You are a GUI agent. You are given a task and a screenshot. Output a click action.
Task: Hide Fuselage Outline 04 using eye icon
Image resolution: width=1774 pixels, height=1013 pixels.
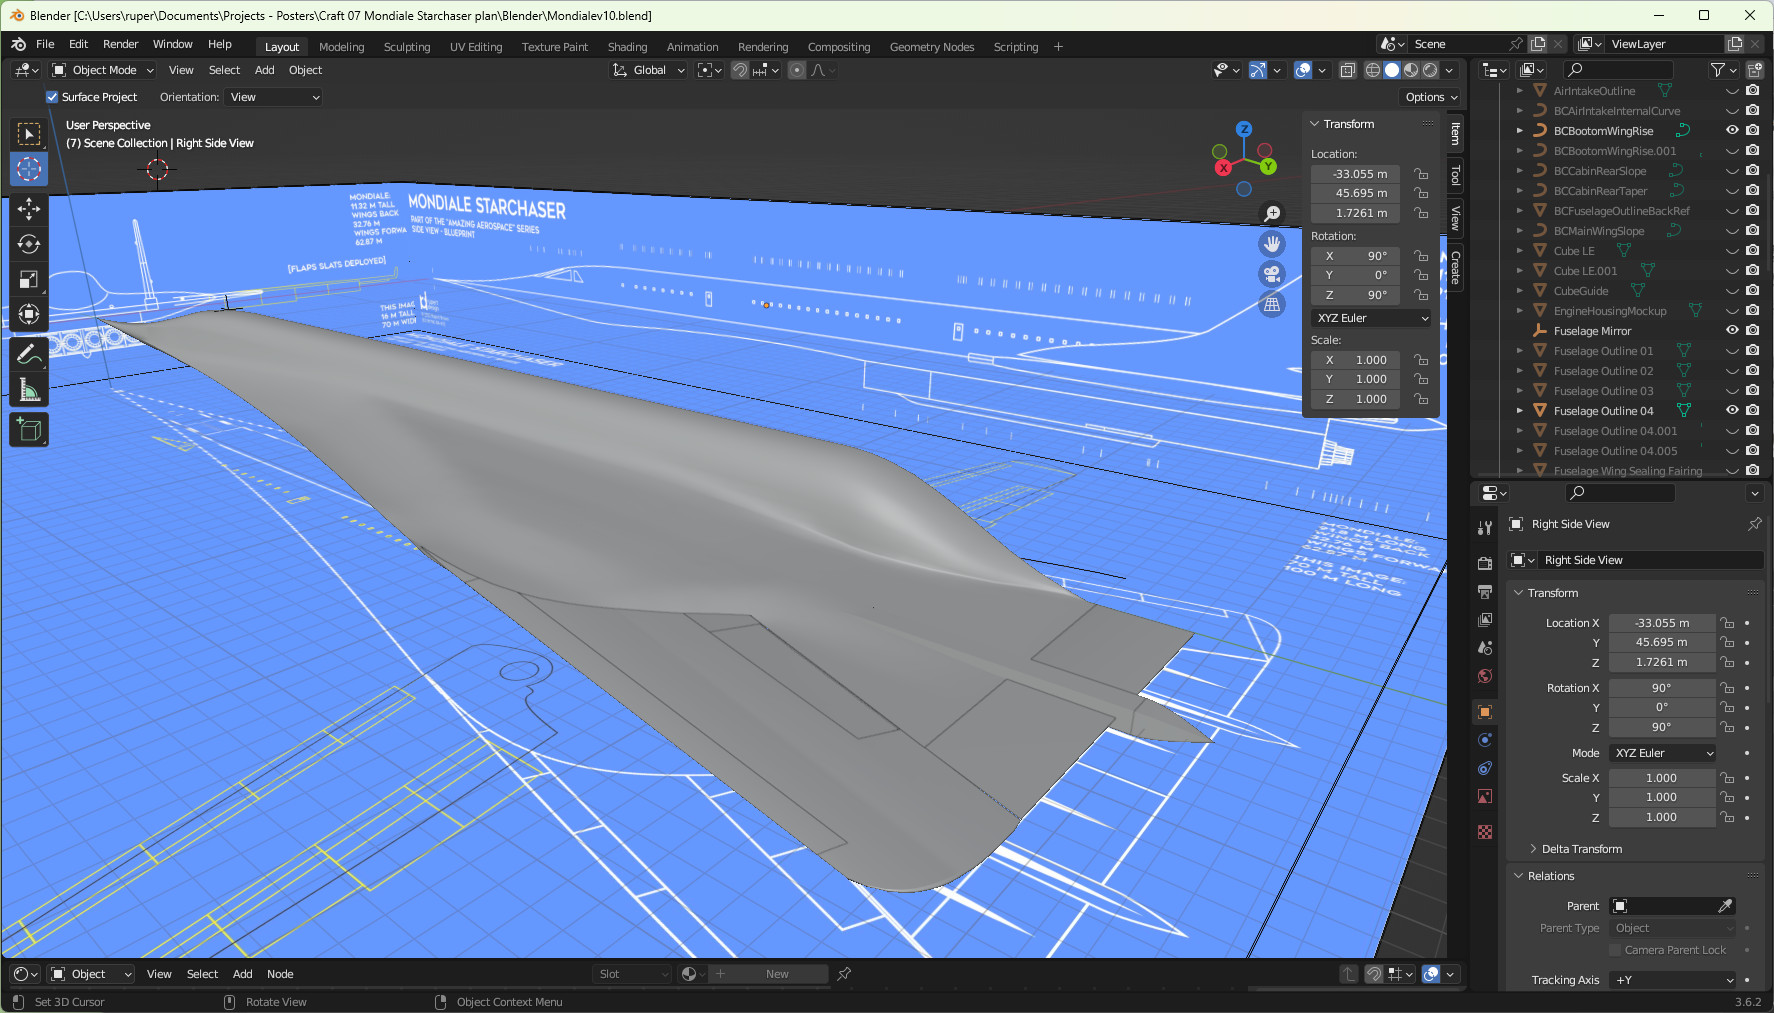[1732, 410]
